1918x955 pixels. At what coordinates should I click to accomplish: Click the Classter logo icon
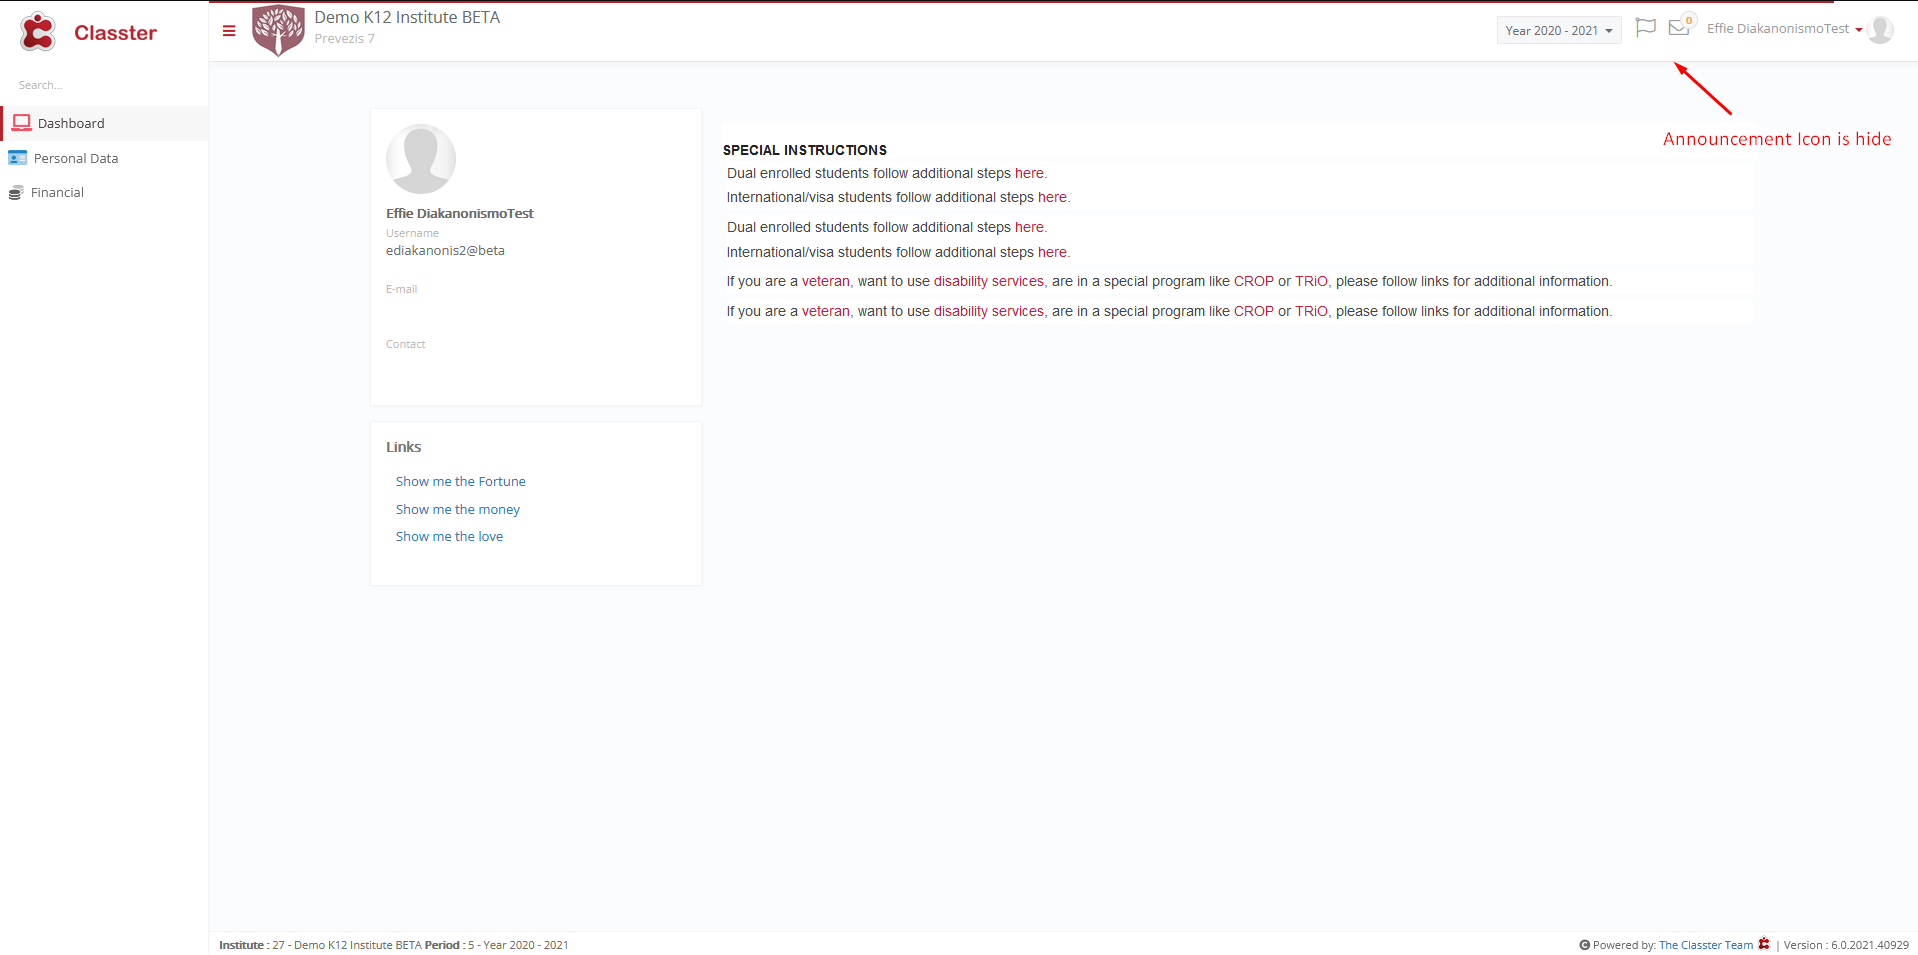(38, 32)
